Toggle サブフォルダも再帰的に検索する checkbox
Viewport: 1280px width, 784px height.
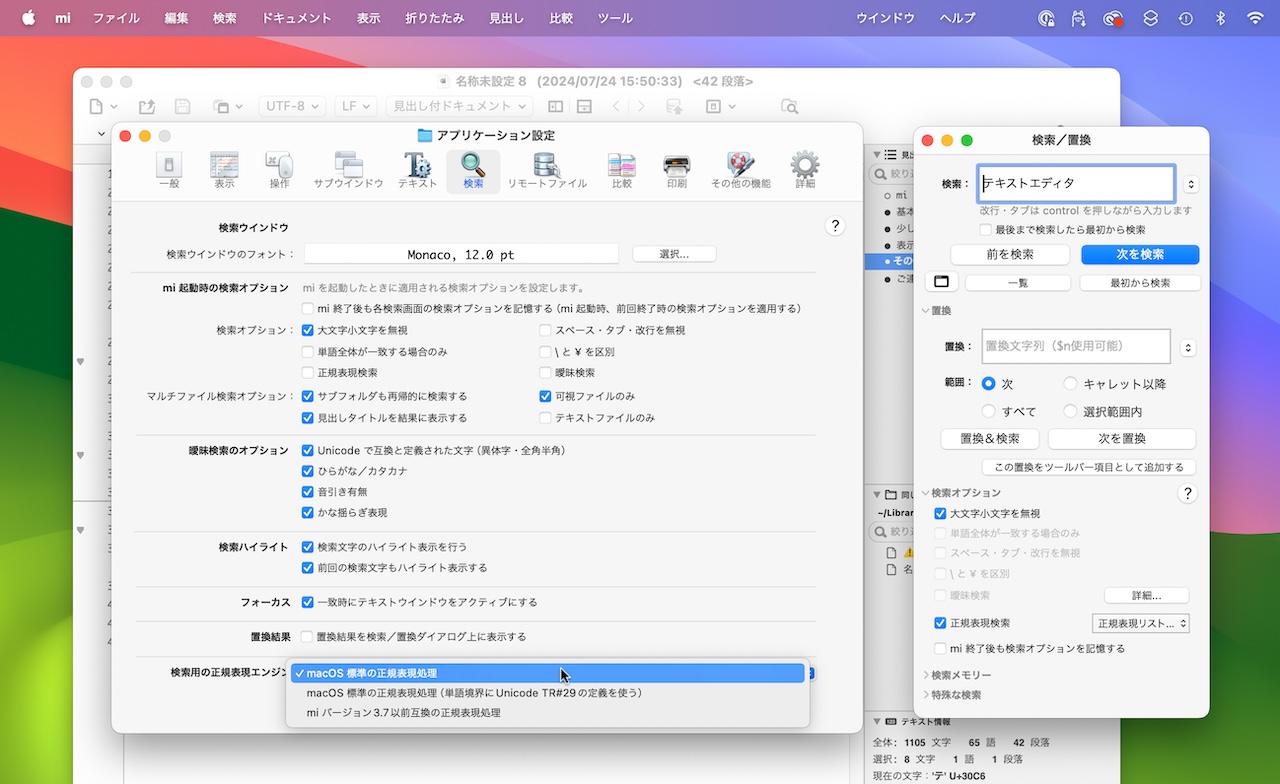point(308,396)
